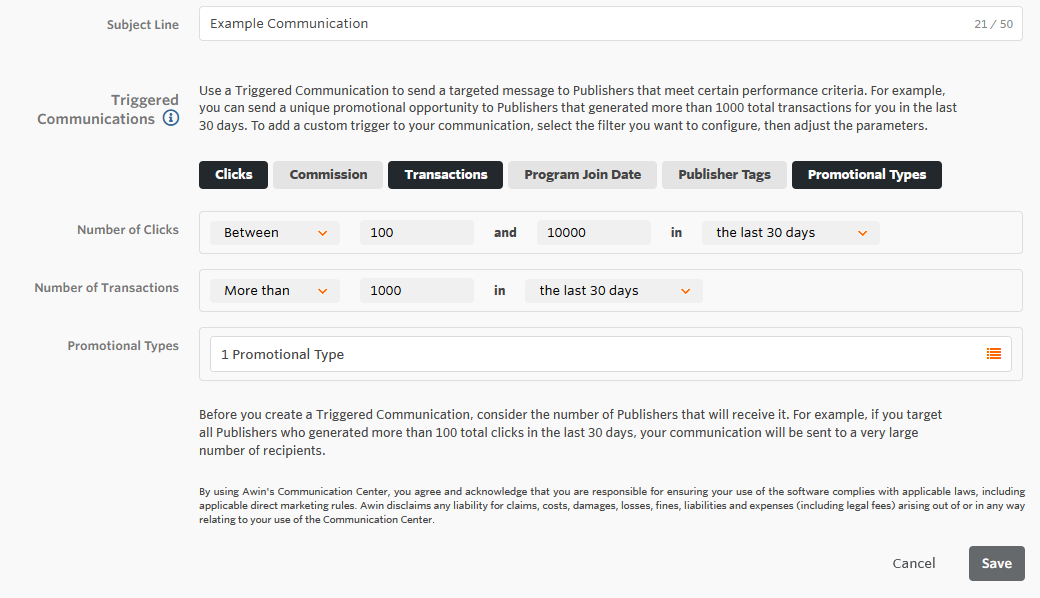
Task: Click the transactions value field showing 1000
Action: point(415,290)
